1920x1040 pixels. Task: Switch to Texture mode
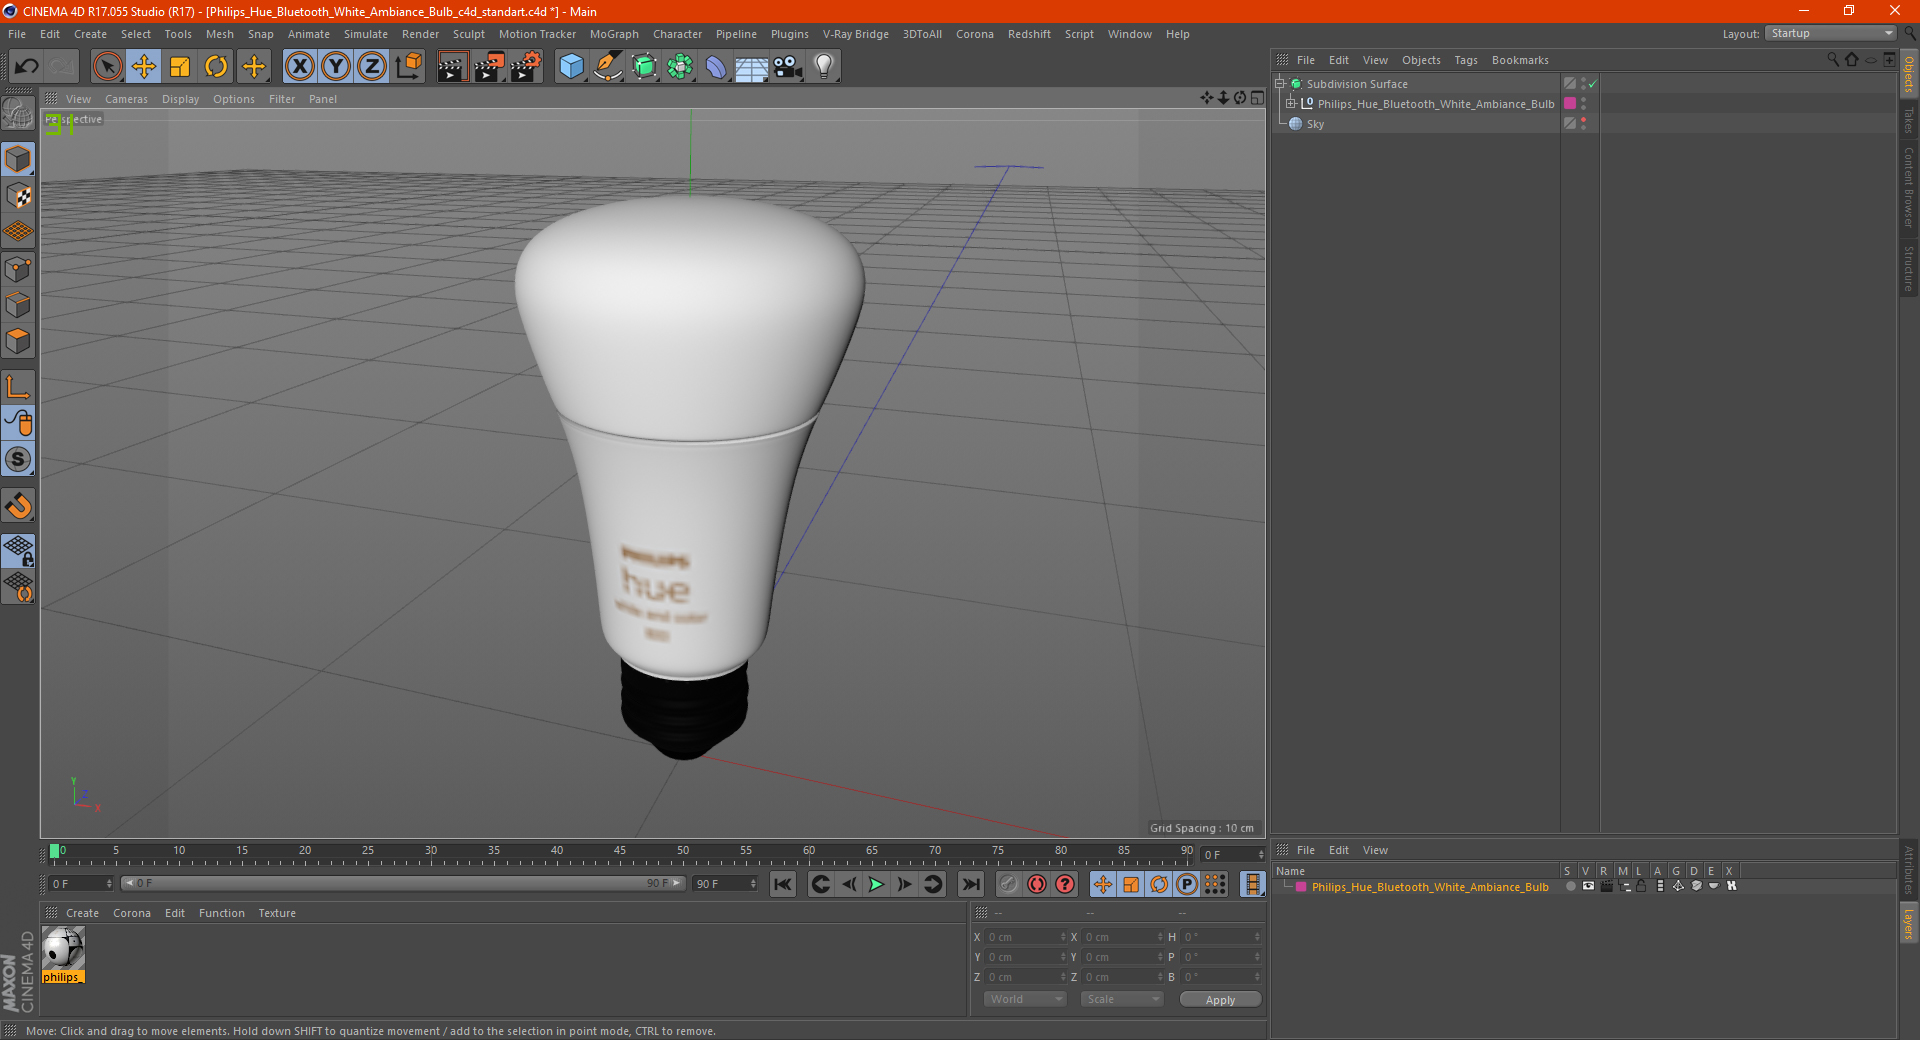[18, 196]
